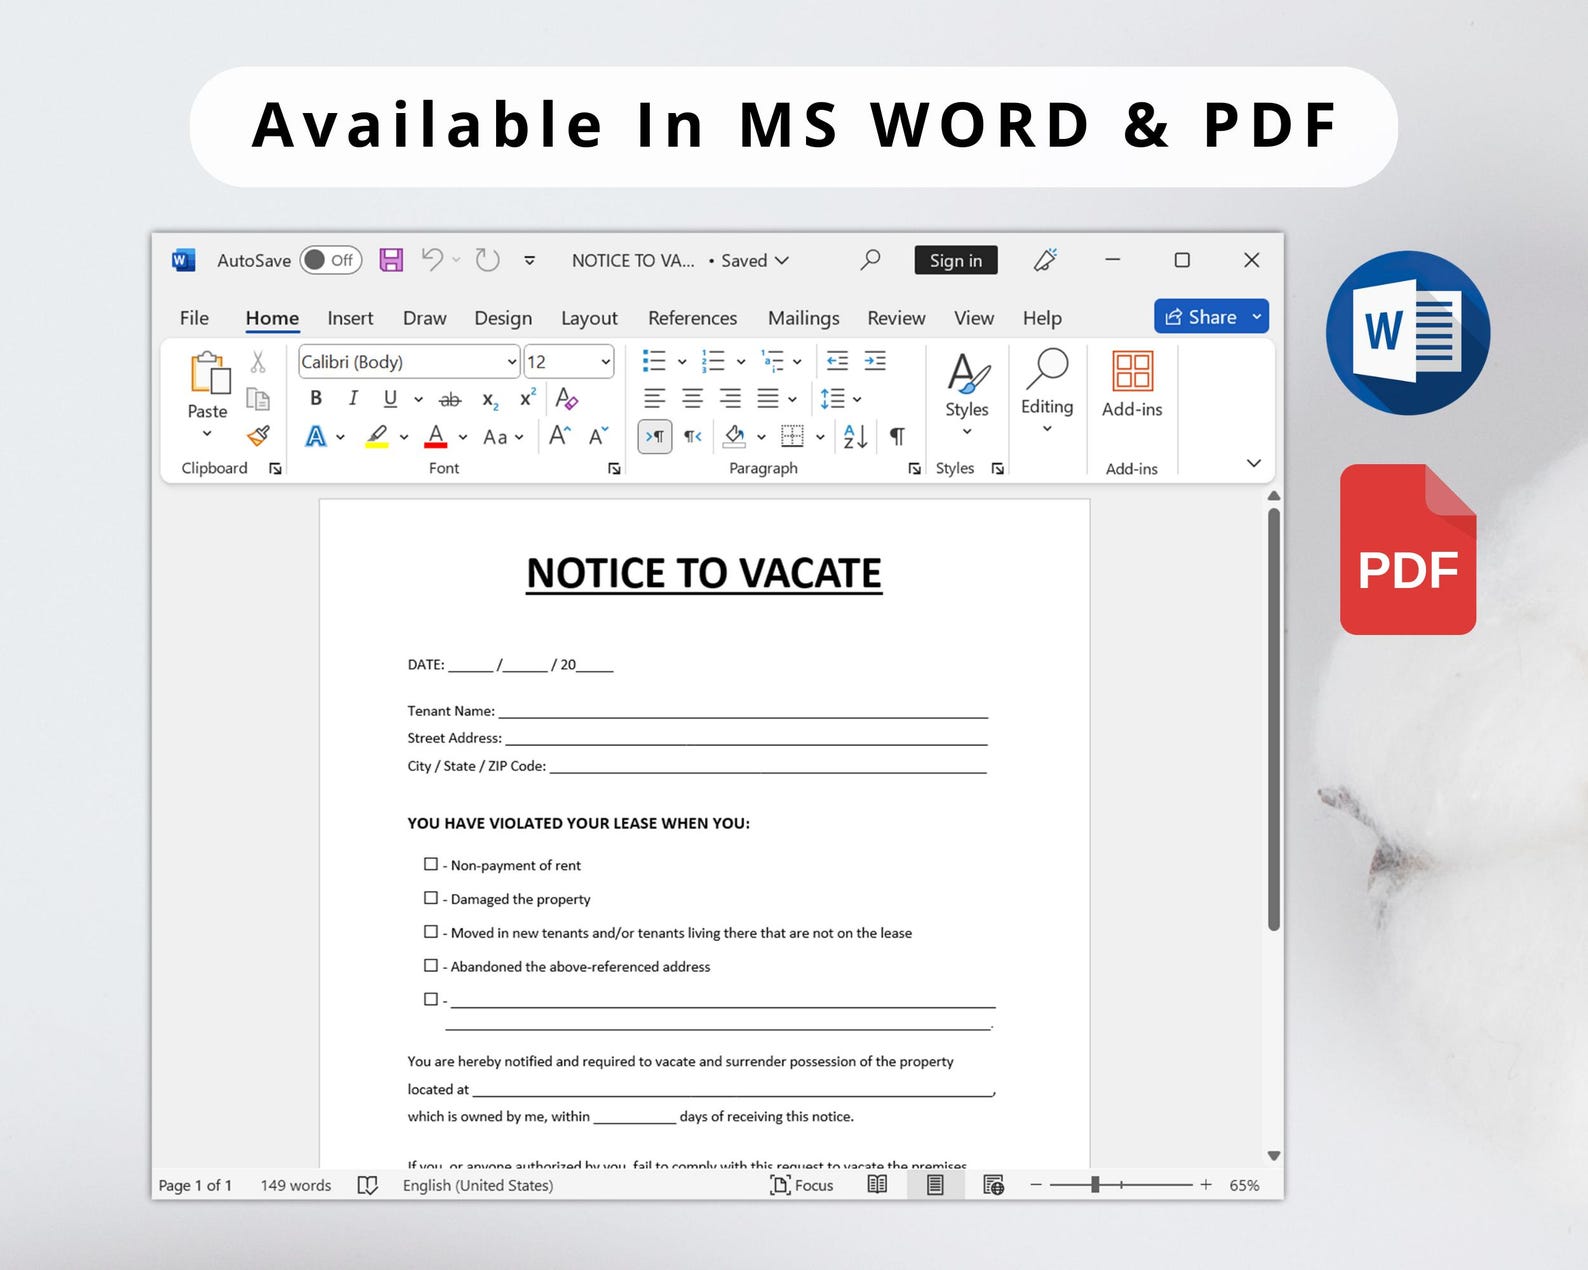Toggle Show/Hide paragraph marks

pyautogui.click(x=898, y=436)
